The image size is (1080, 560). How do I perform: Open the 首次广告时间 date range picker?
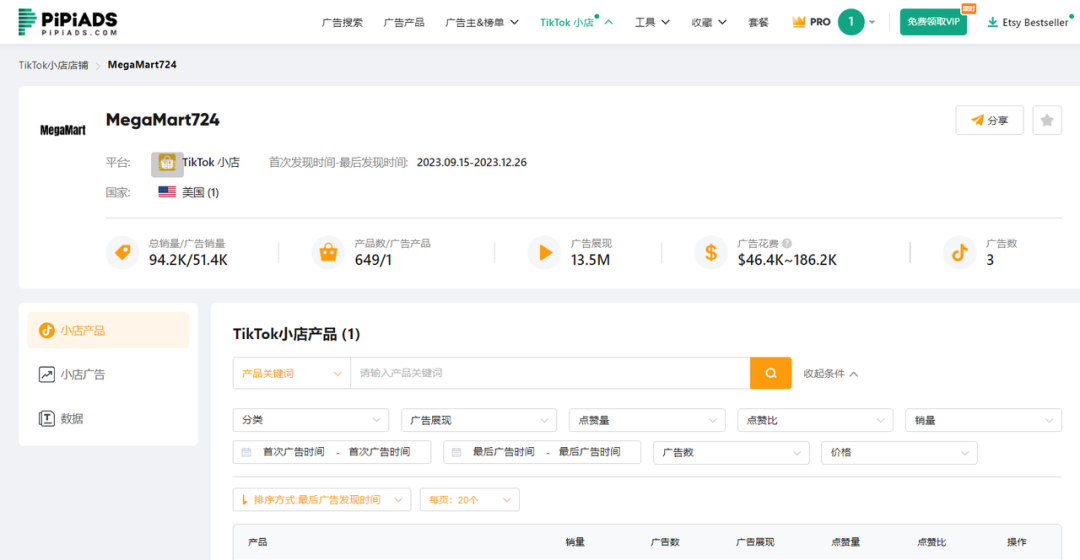pos(332,453)
